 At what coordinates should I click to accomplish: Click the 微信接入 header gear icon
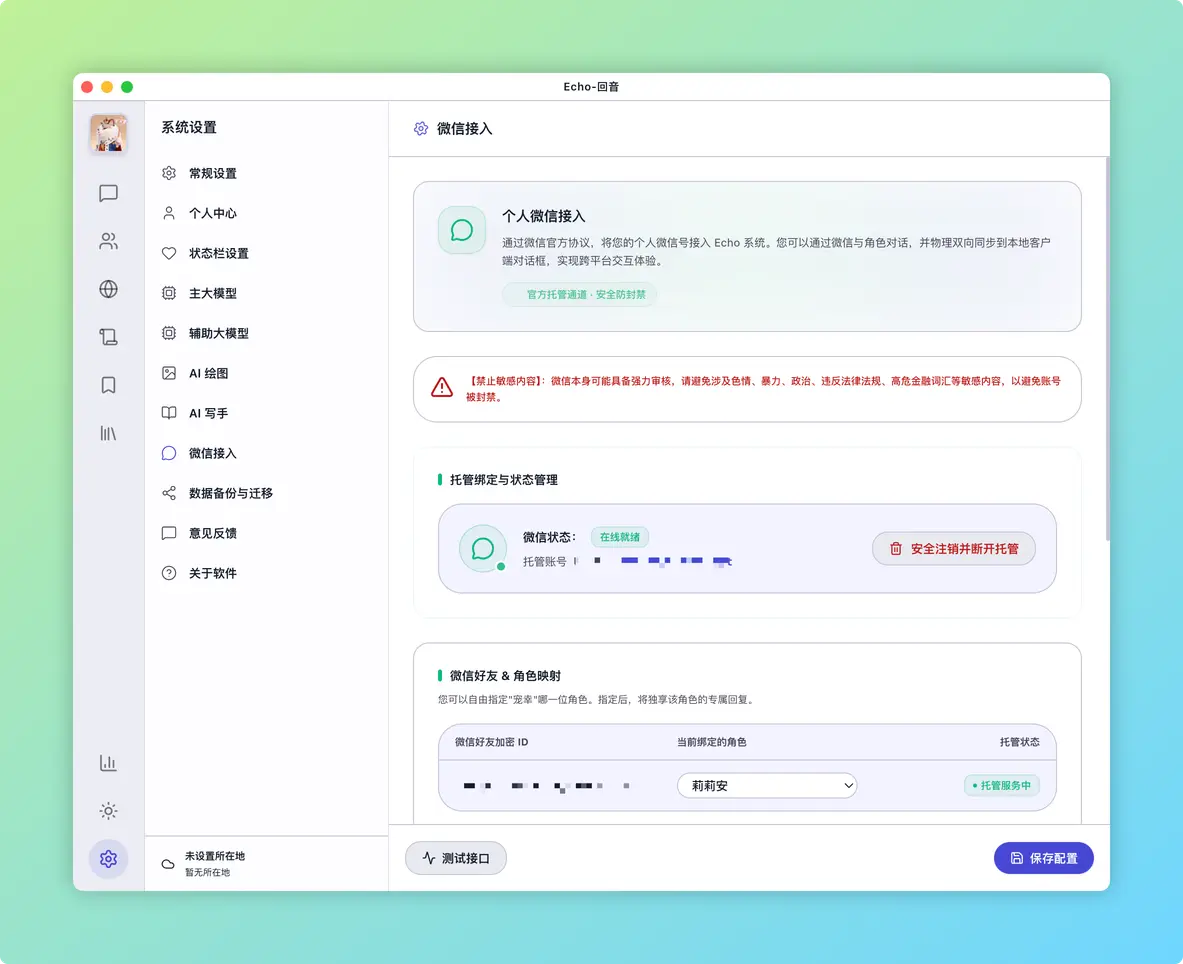421,129
